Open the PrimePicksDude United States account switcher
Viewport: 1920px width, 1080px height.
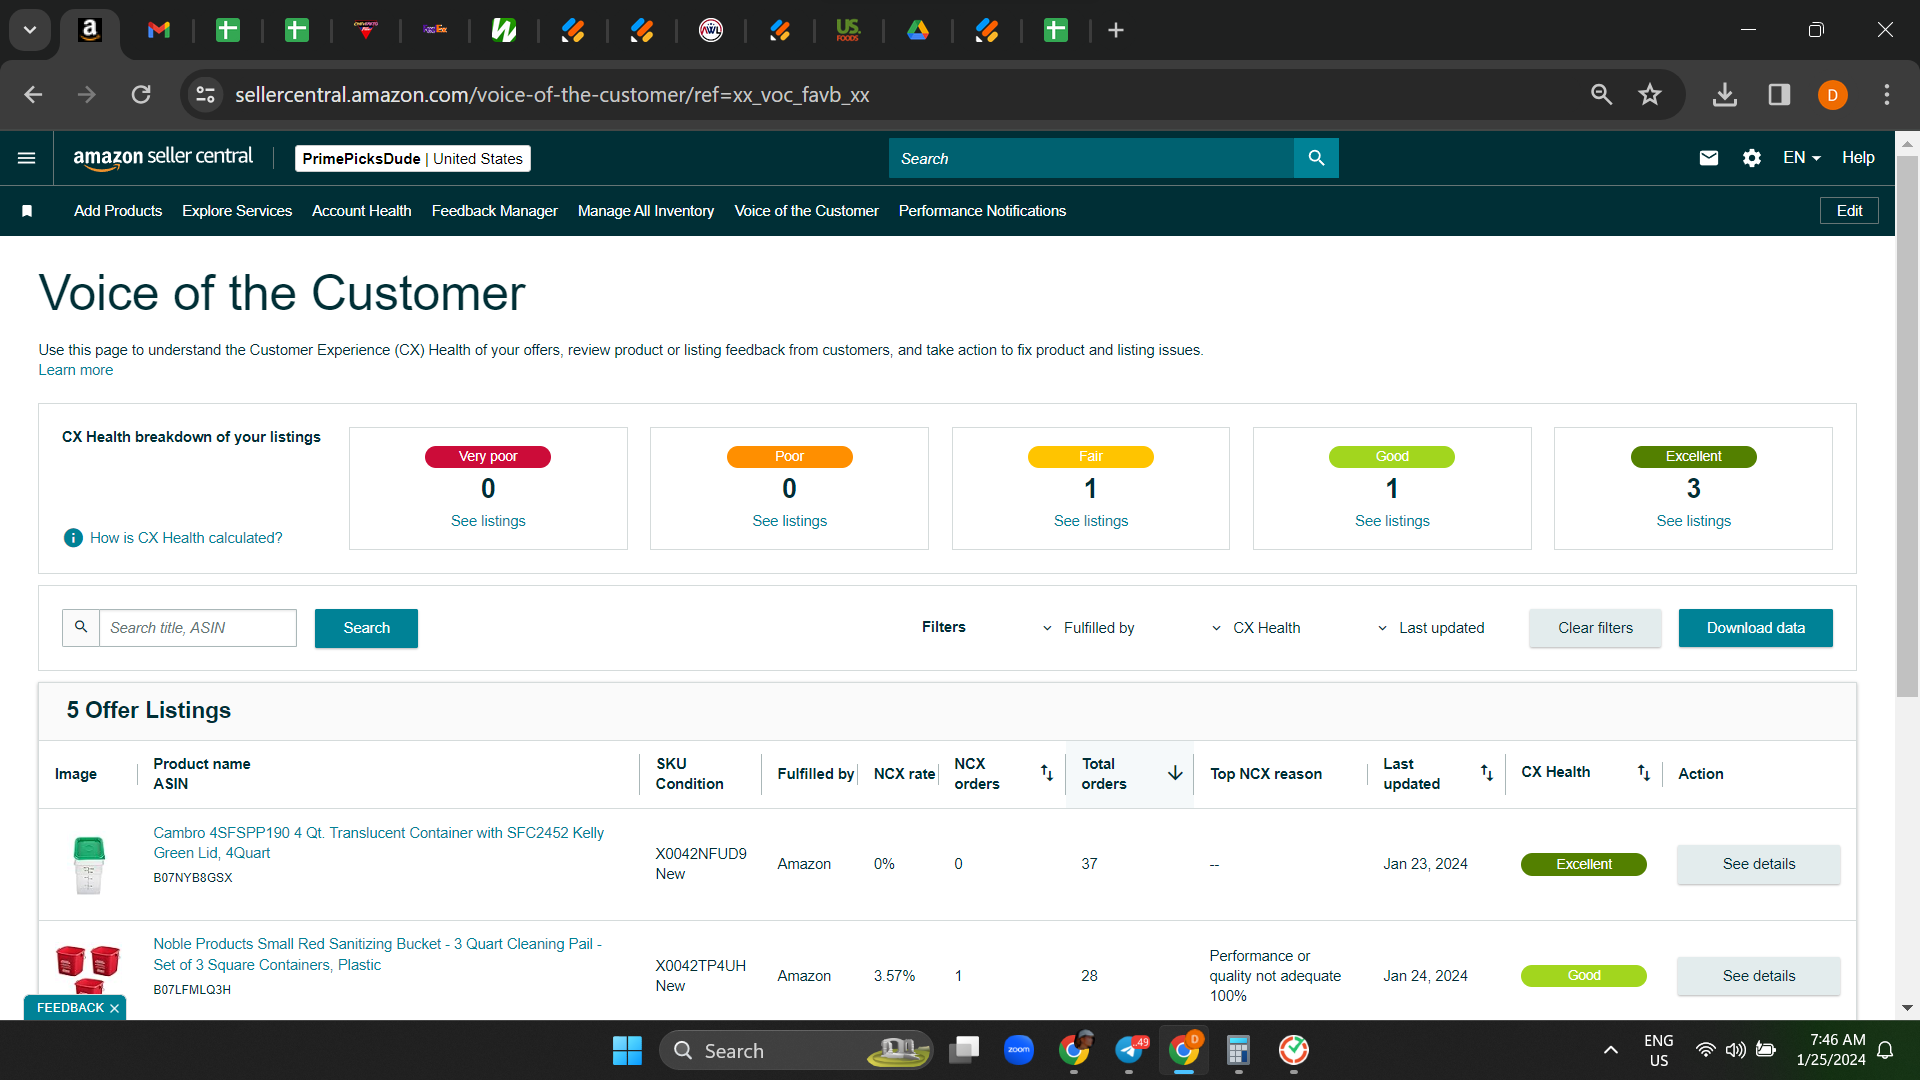pos(412,159)
